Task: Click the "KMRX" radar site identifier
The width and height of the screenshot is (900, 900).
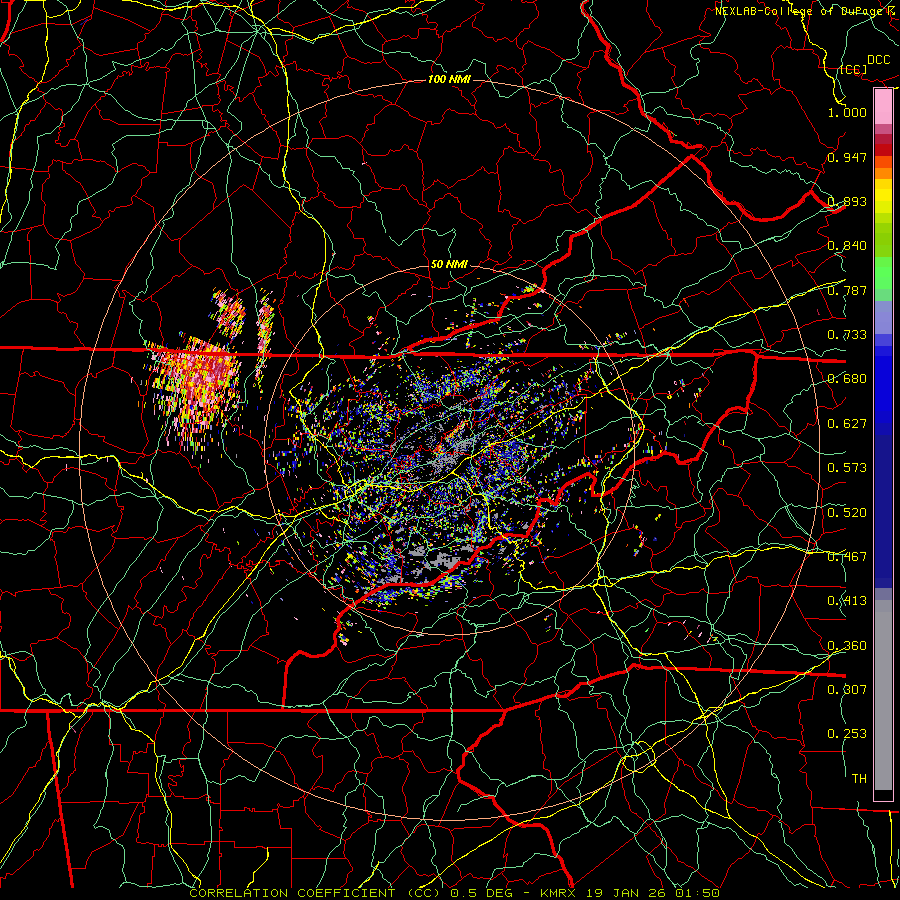Action: point(559,893)
